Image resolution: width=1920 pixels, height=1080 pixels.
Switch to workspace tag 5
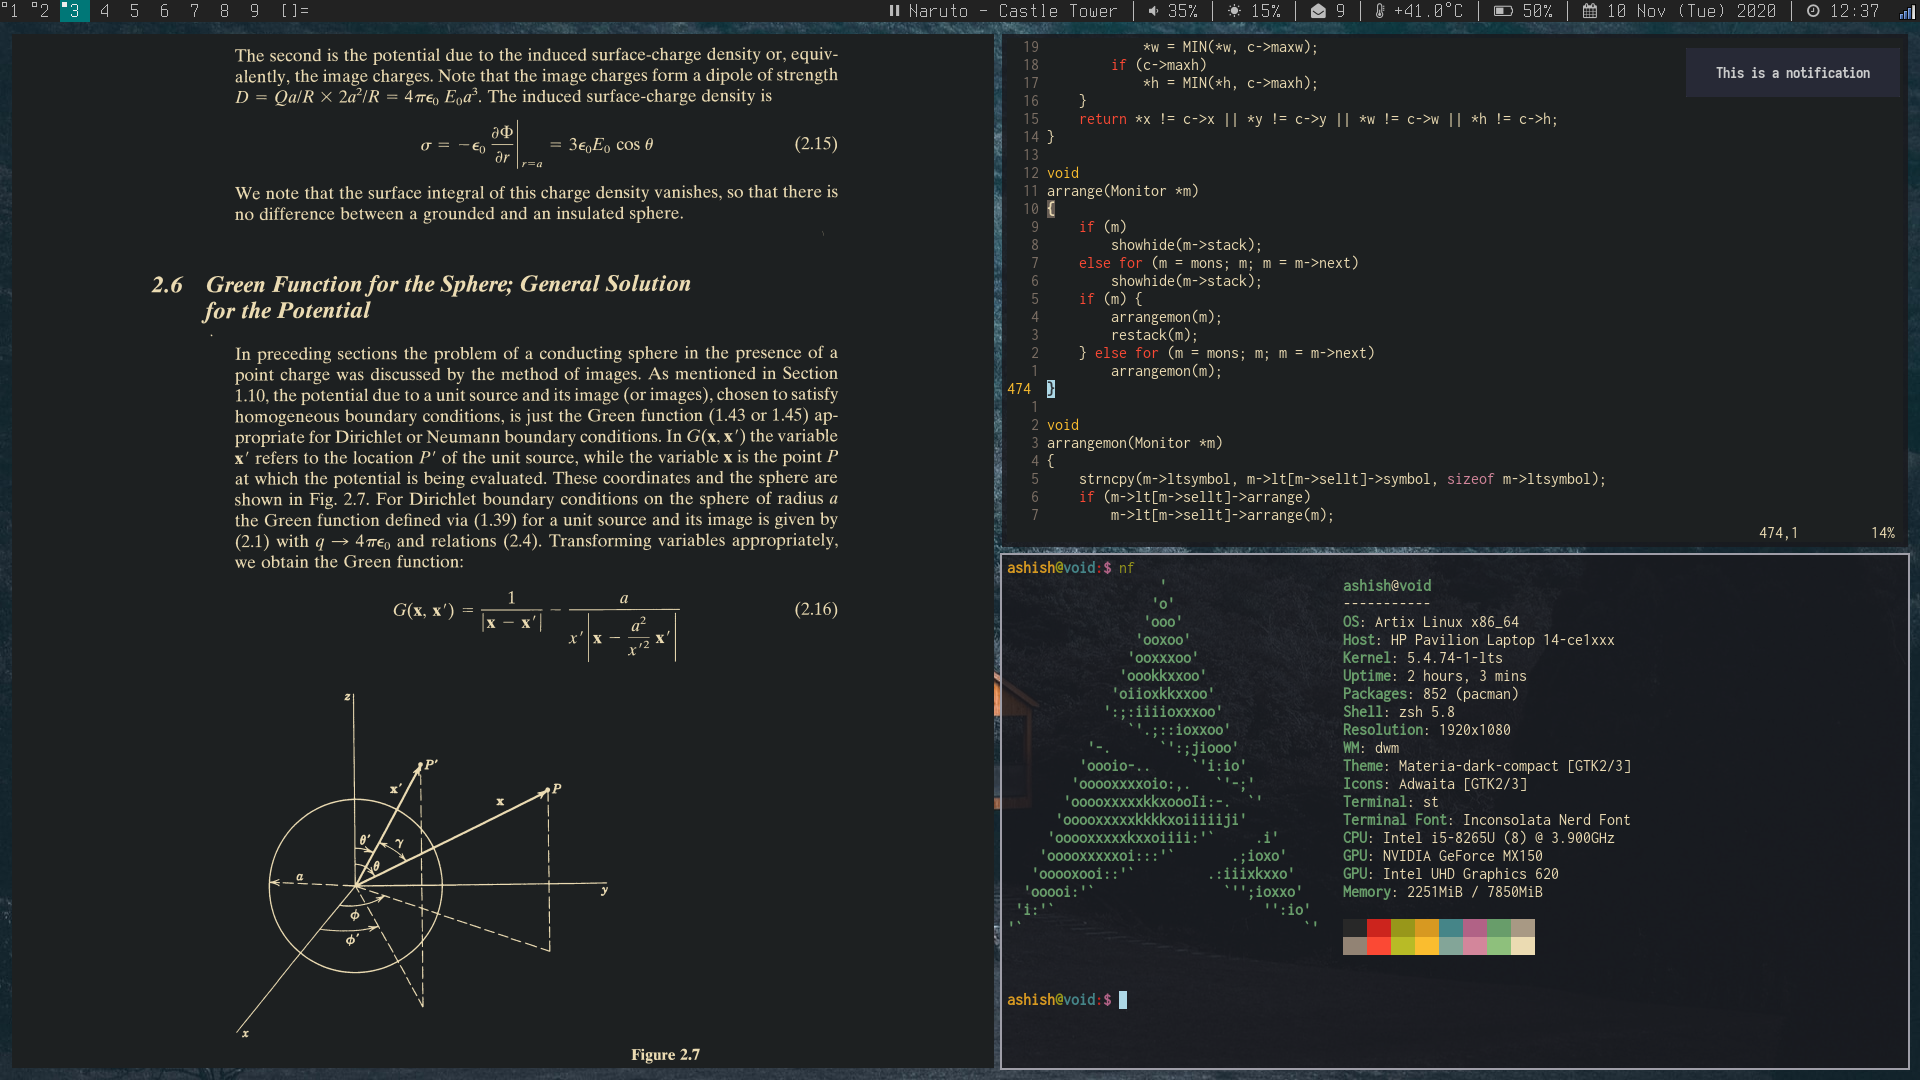point(135,11)
